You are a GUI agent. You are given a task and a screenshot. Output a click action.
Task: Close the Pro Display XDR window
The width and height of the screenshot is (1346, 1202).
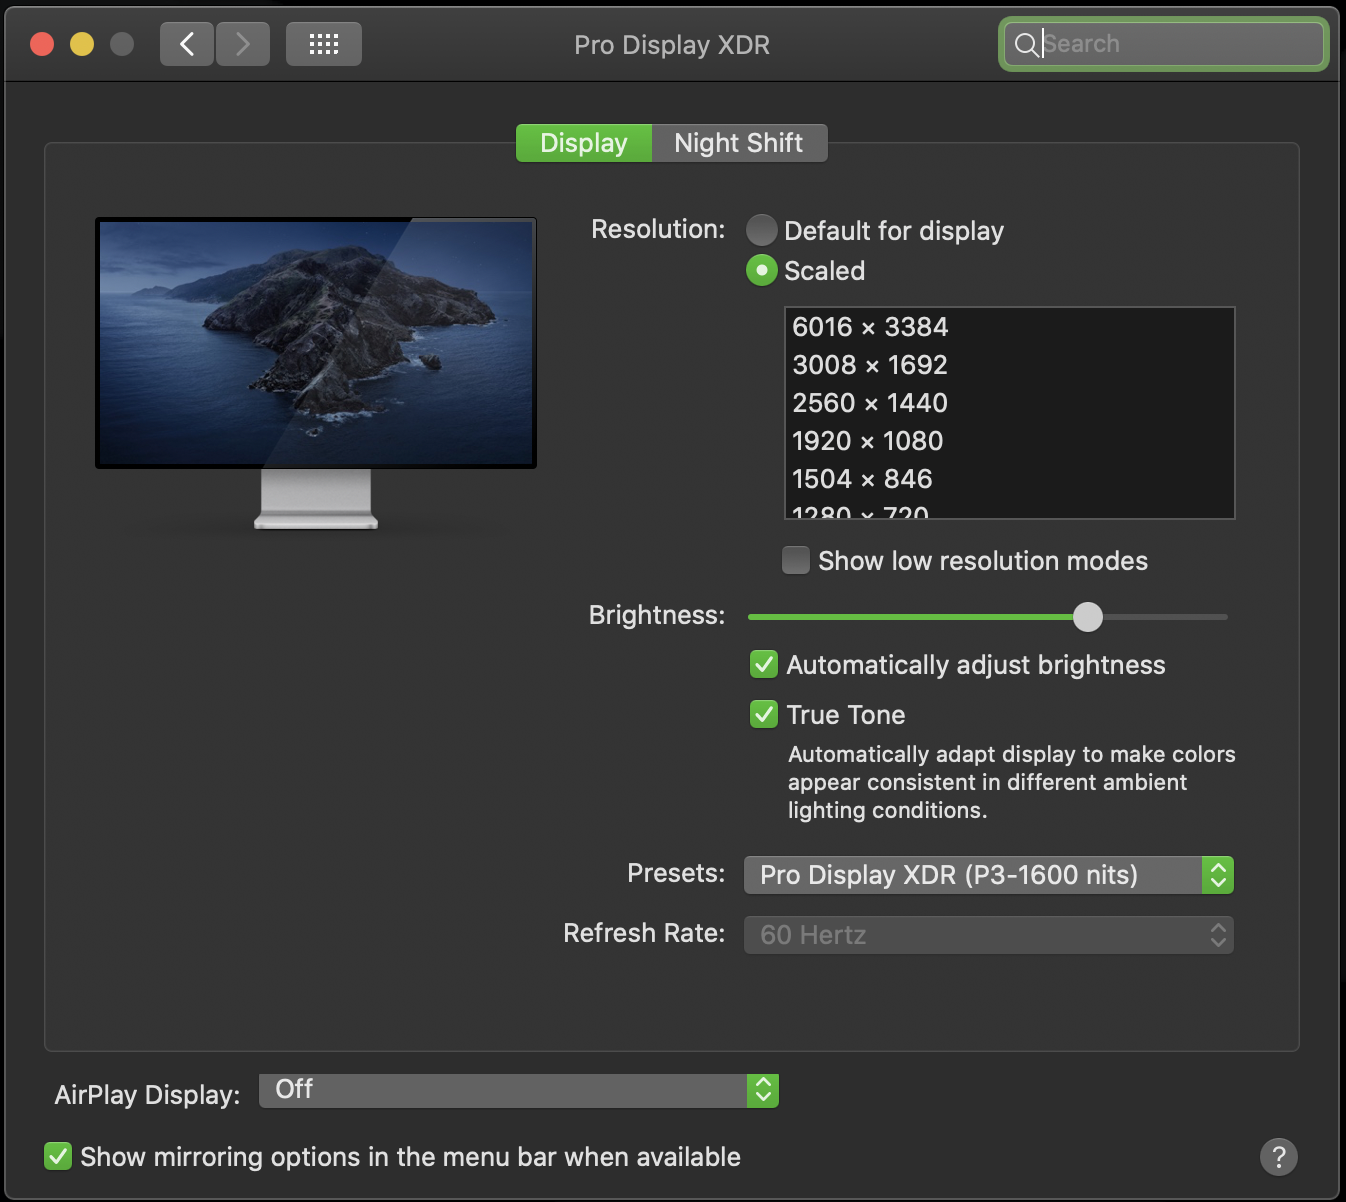[x=42, y=44]
